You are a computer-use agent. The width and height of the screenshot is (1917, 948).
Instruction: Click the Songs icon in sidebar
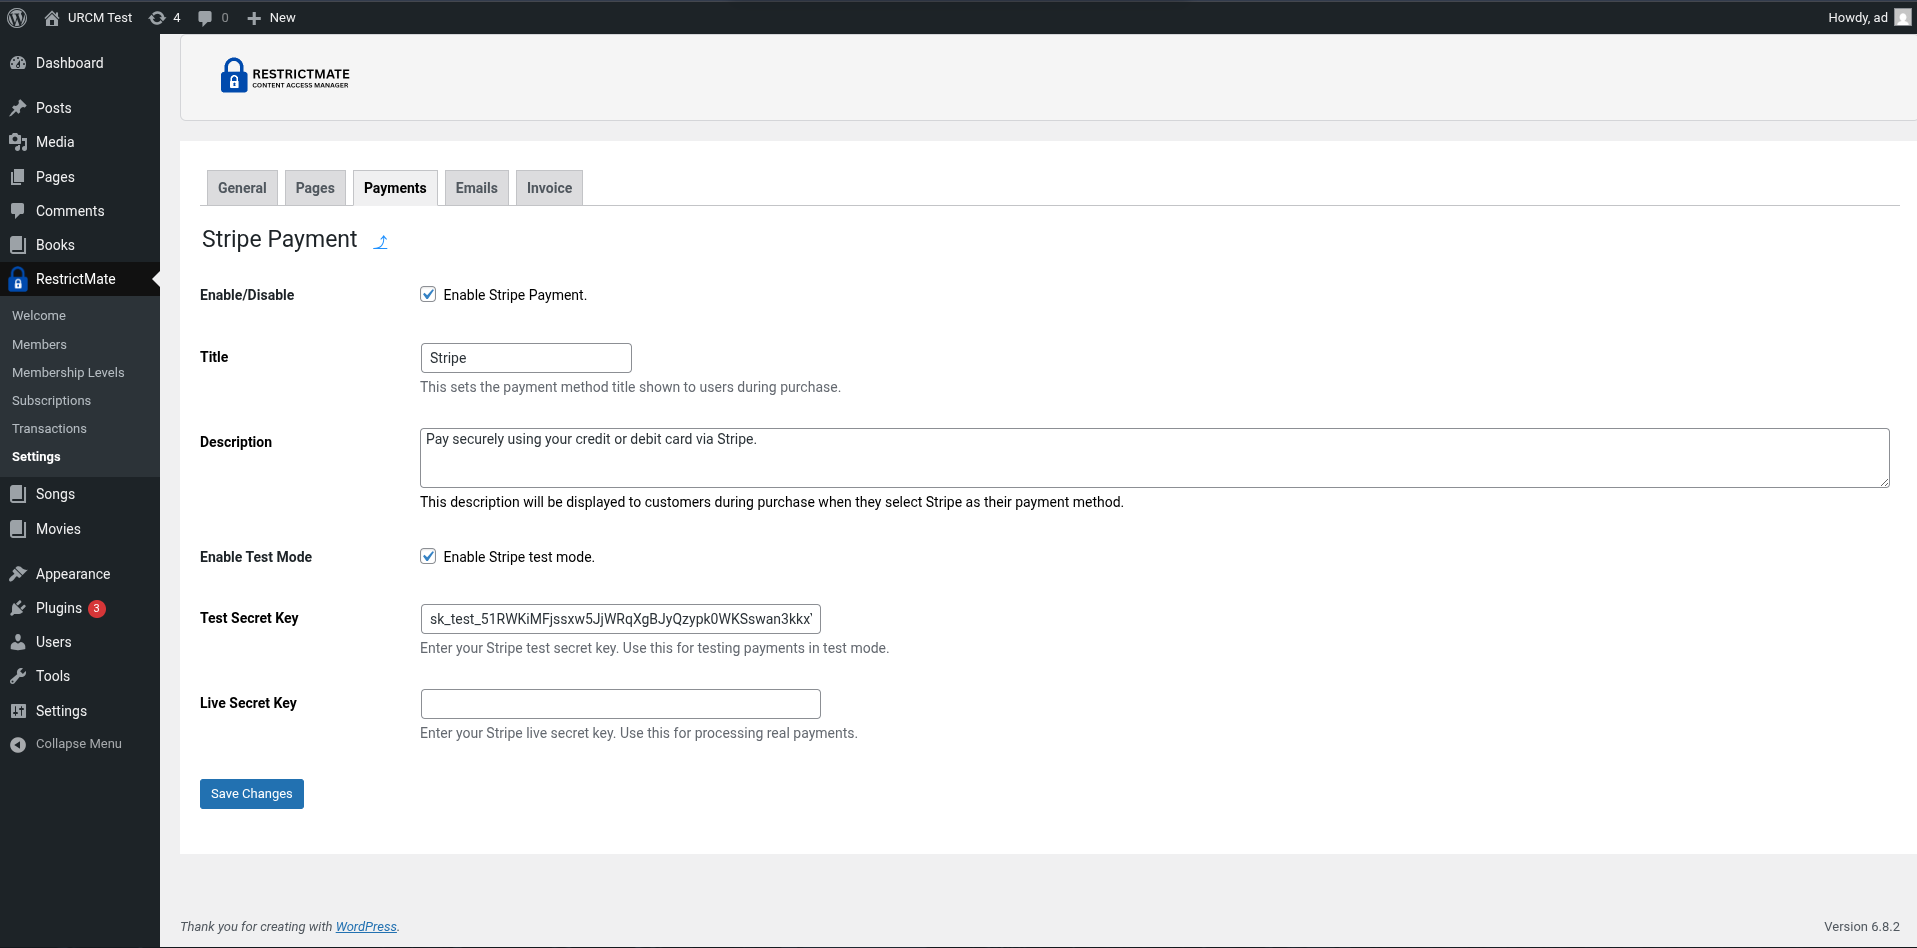click(18, 494)
